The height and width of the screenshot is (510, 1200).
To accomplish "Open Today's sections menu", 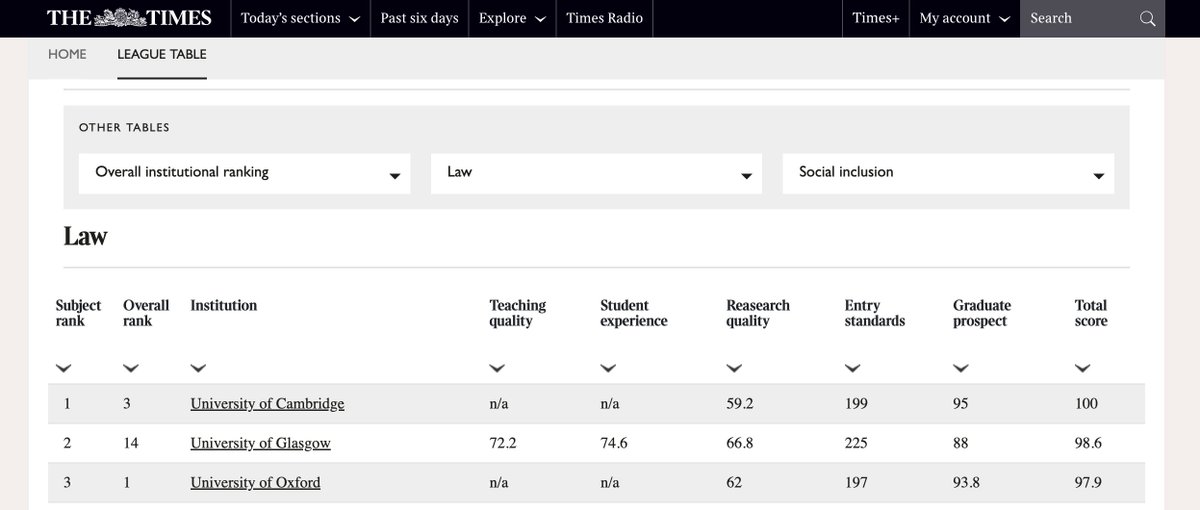I will 301,18.
